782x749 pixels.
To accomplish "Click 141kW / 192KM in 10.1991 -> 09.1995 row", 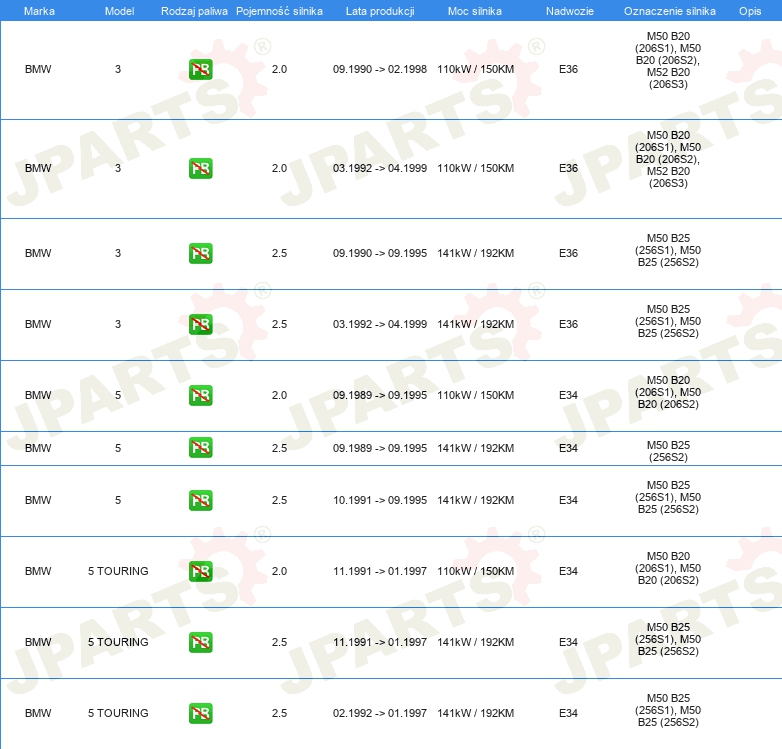I will tap(475, 500).
